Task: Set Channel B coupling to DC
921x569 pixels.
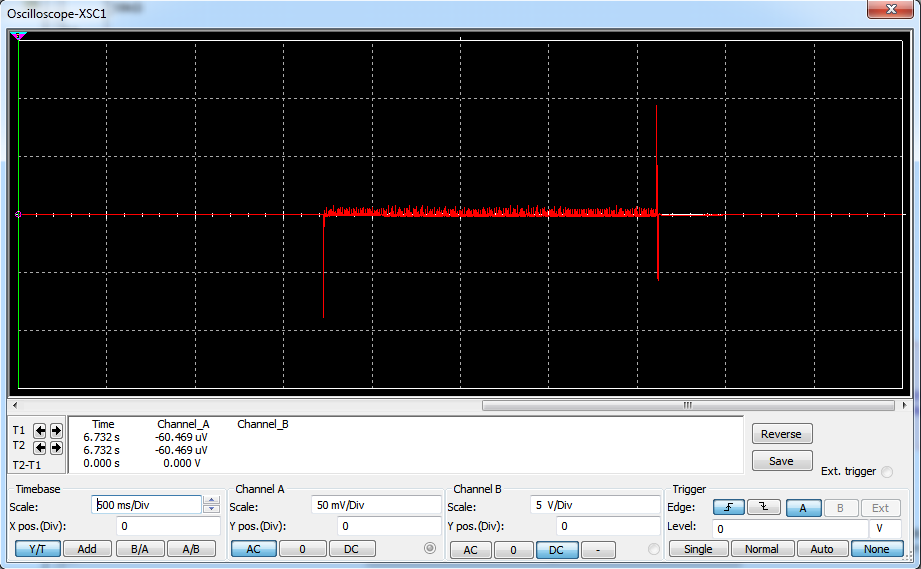Action: click(557, 549)
